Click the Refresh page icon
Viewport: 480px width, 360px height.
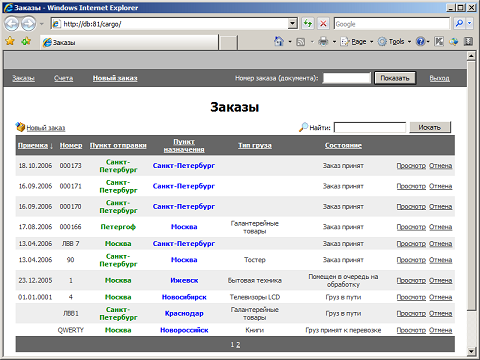pyautogui.click(x=308, y=24)
